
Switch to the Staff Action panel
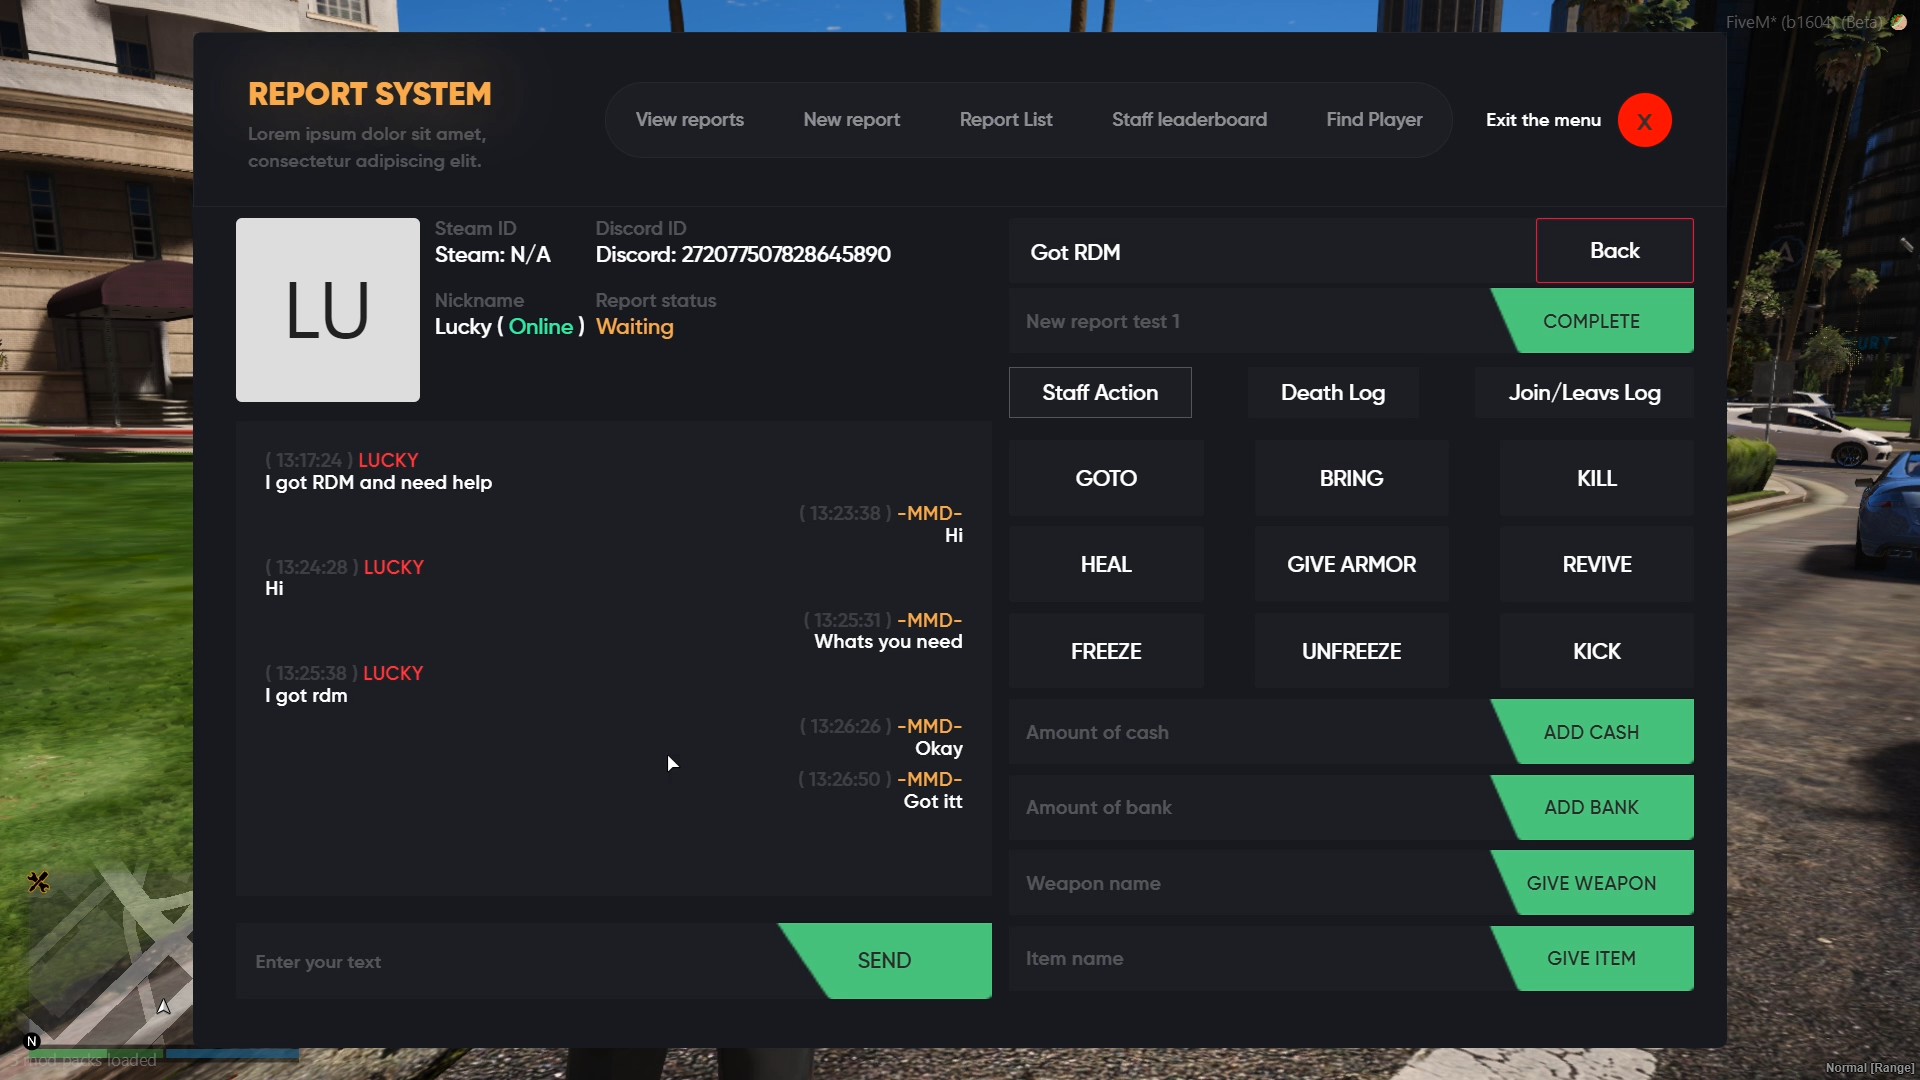[1099, 392]
